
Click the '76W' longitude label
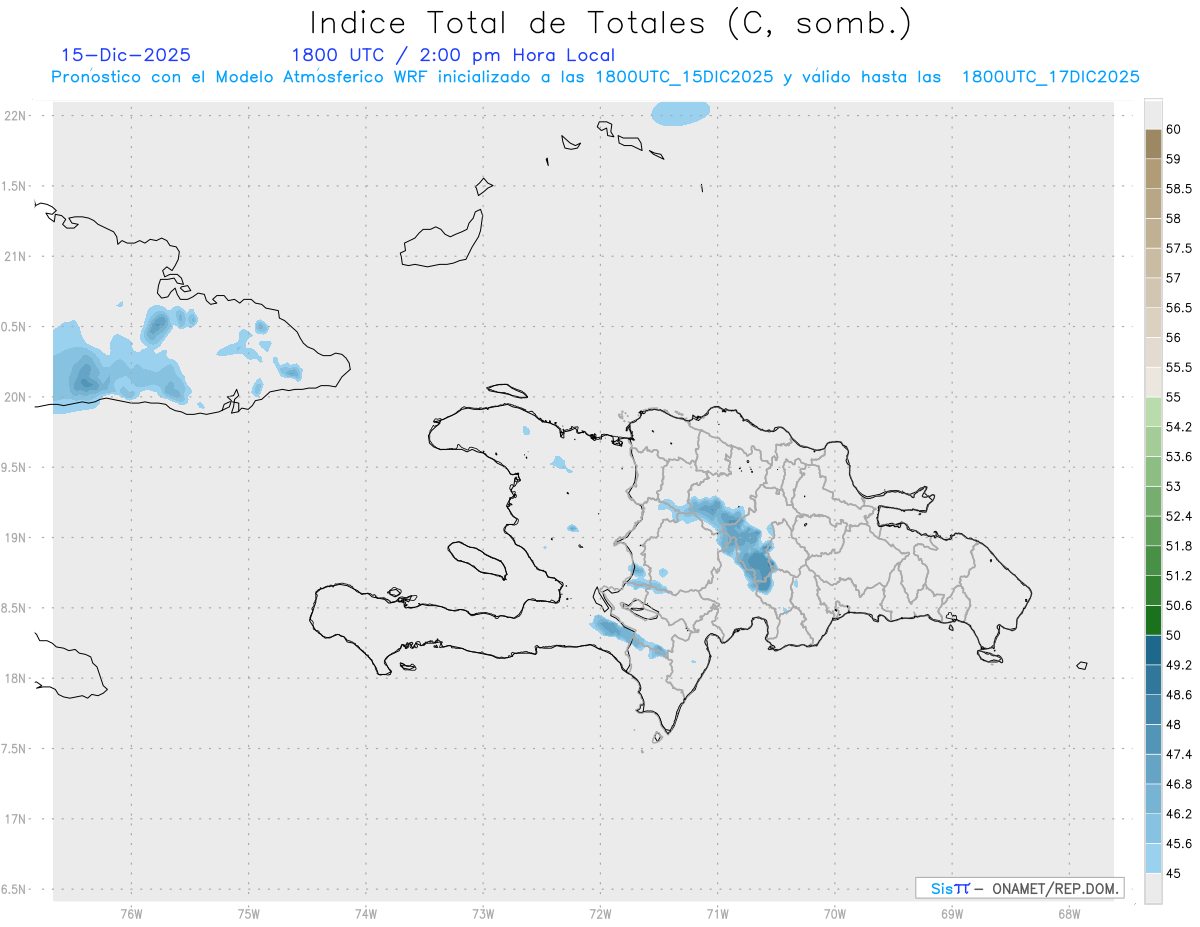131,913
